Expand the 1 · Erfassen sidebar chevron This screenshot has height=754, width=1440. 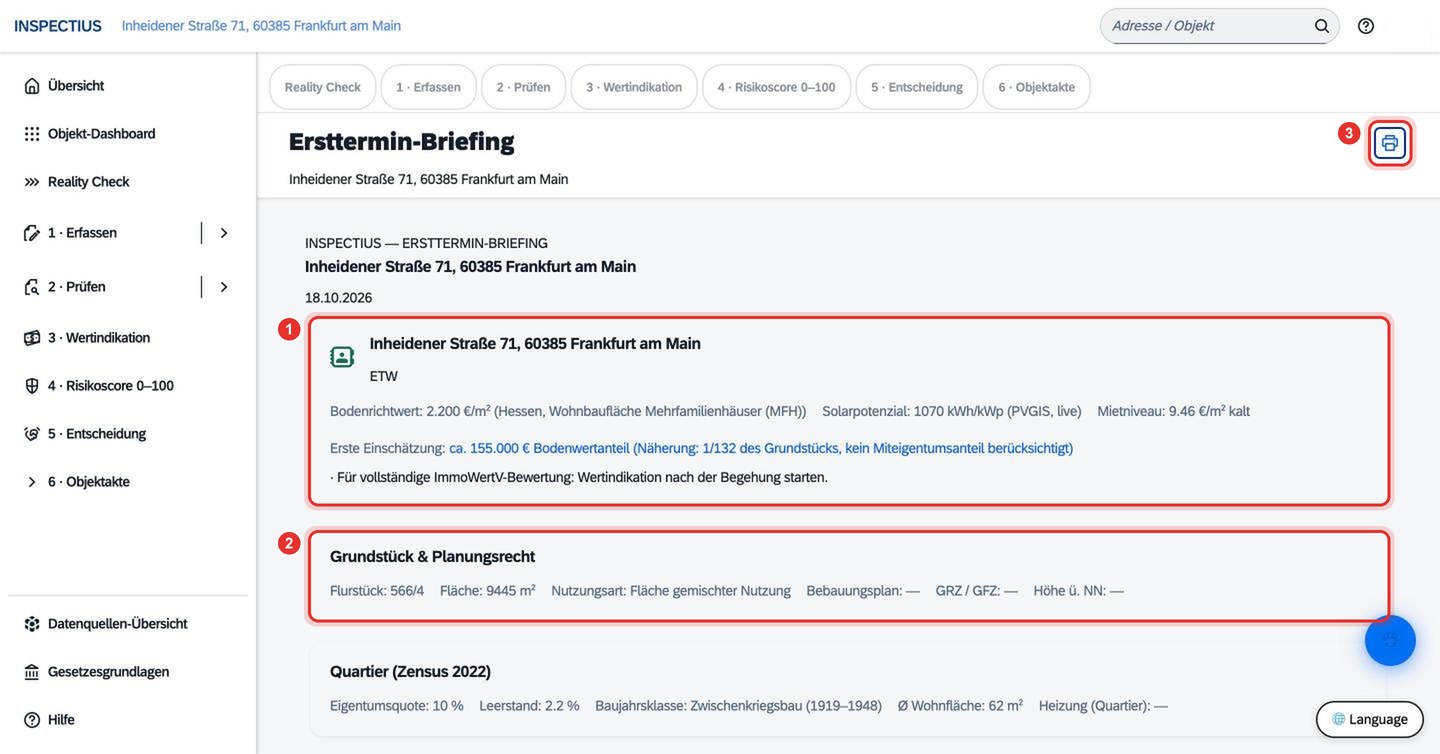pos(224,233)
